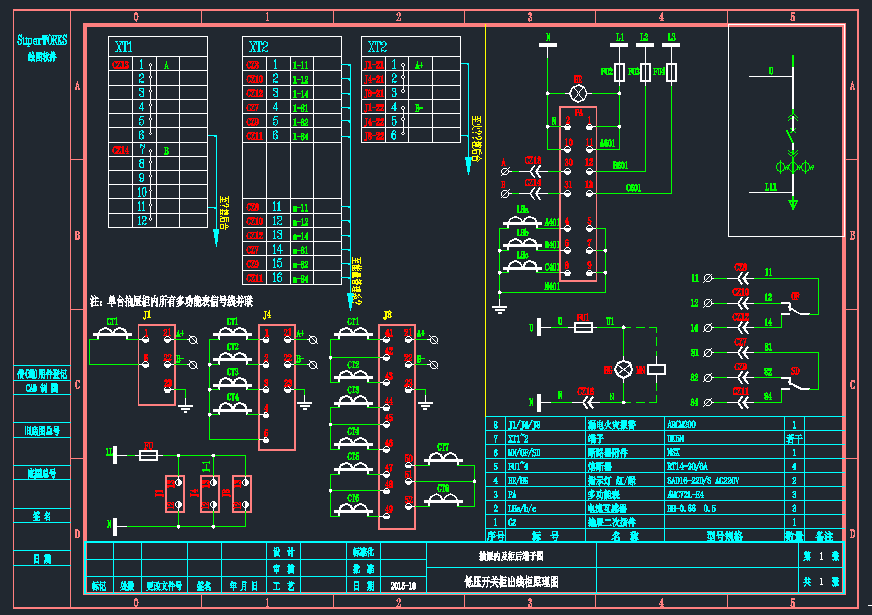Click the FU1 fuse symbol
Viewport: 872px width, 615px height.
coord(583,328)
